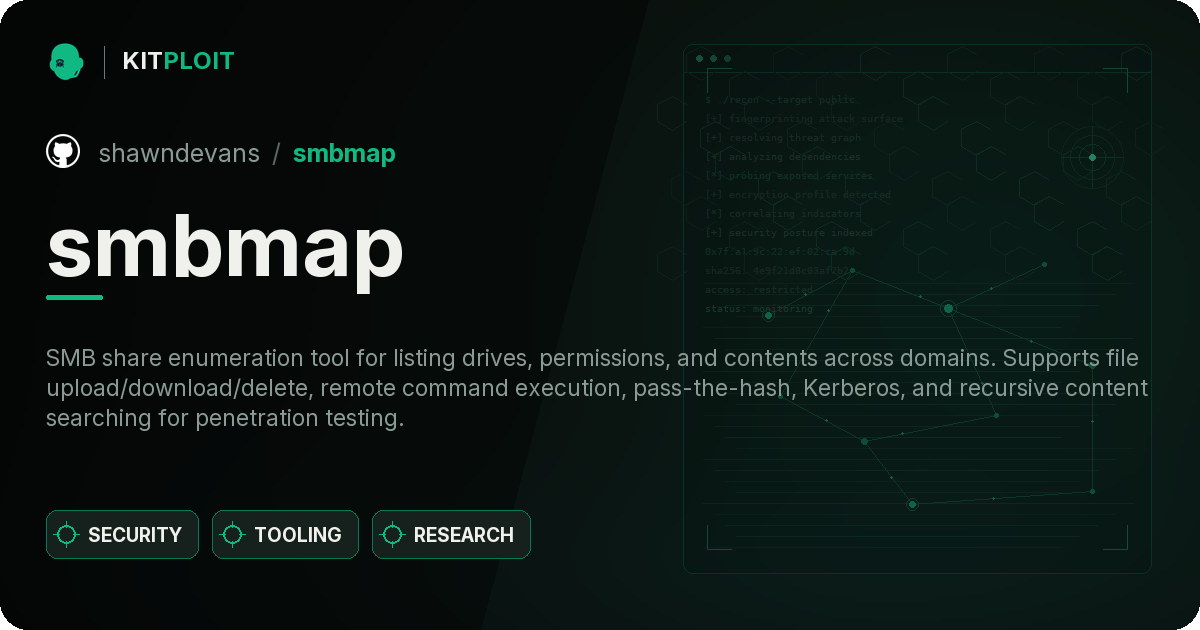Click the crosshair icon in SECURITY badge
This screenshot has height=630, width=1200.
point(67,535)
